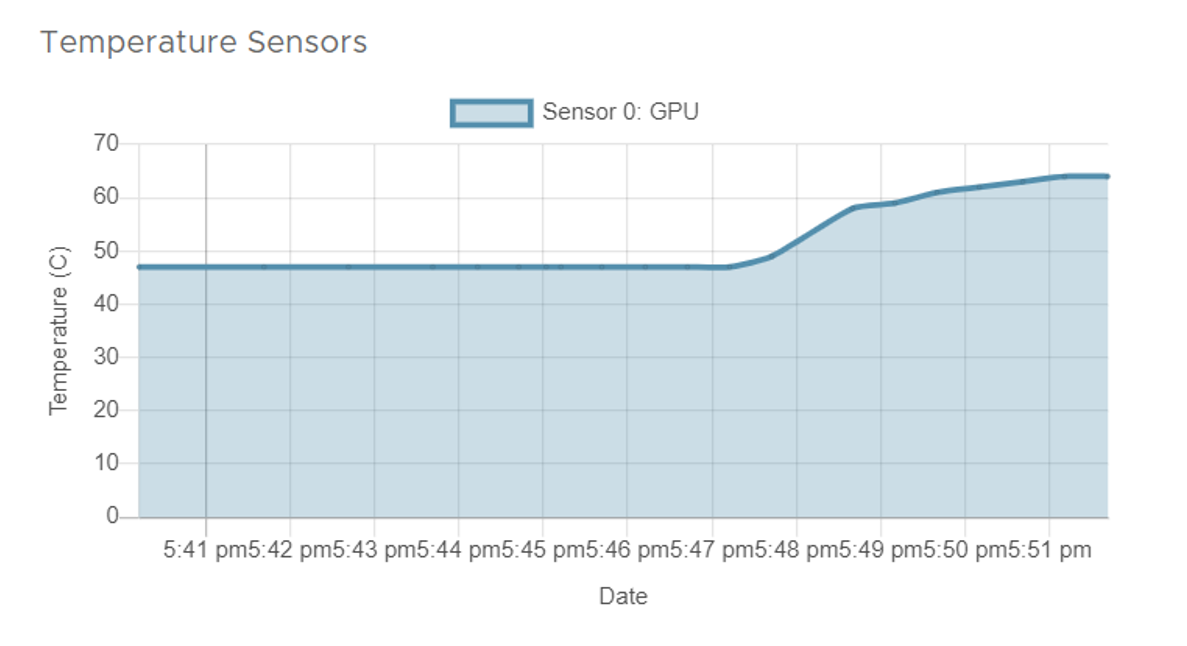
Task: Pick the 5:48 pm time label
Action: [797, 549]
